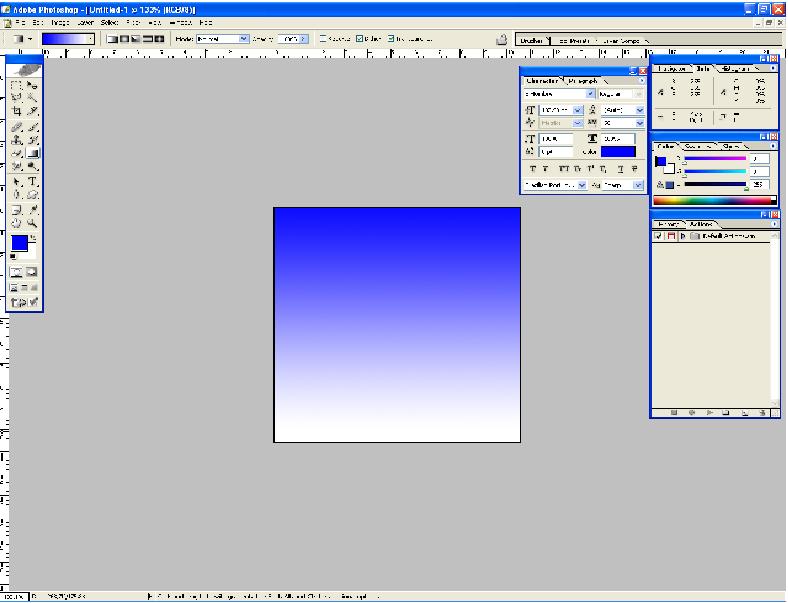This screenshot has width=788, height=603.
Task: Open the gradient Mode dropdown
Action: [244, 39]
